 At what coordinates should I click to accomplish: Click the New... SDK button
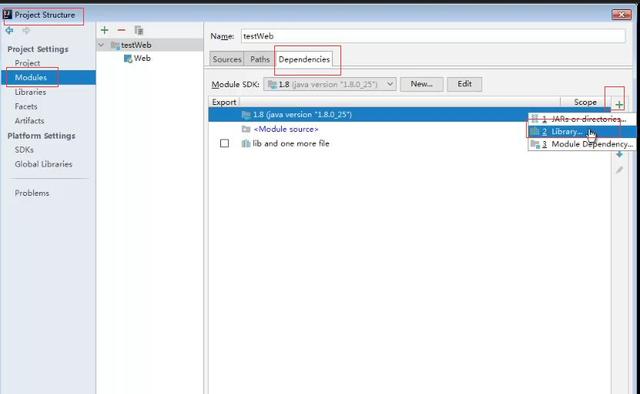pos(422,84)
